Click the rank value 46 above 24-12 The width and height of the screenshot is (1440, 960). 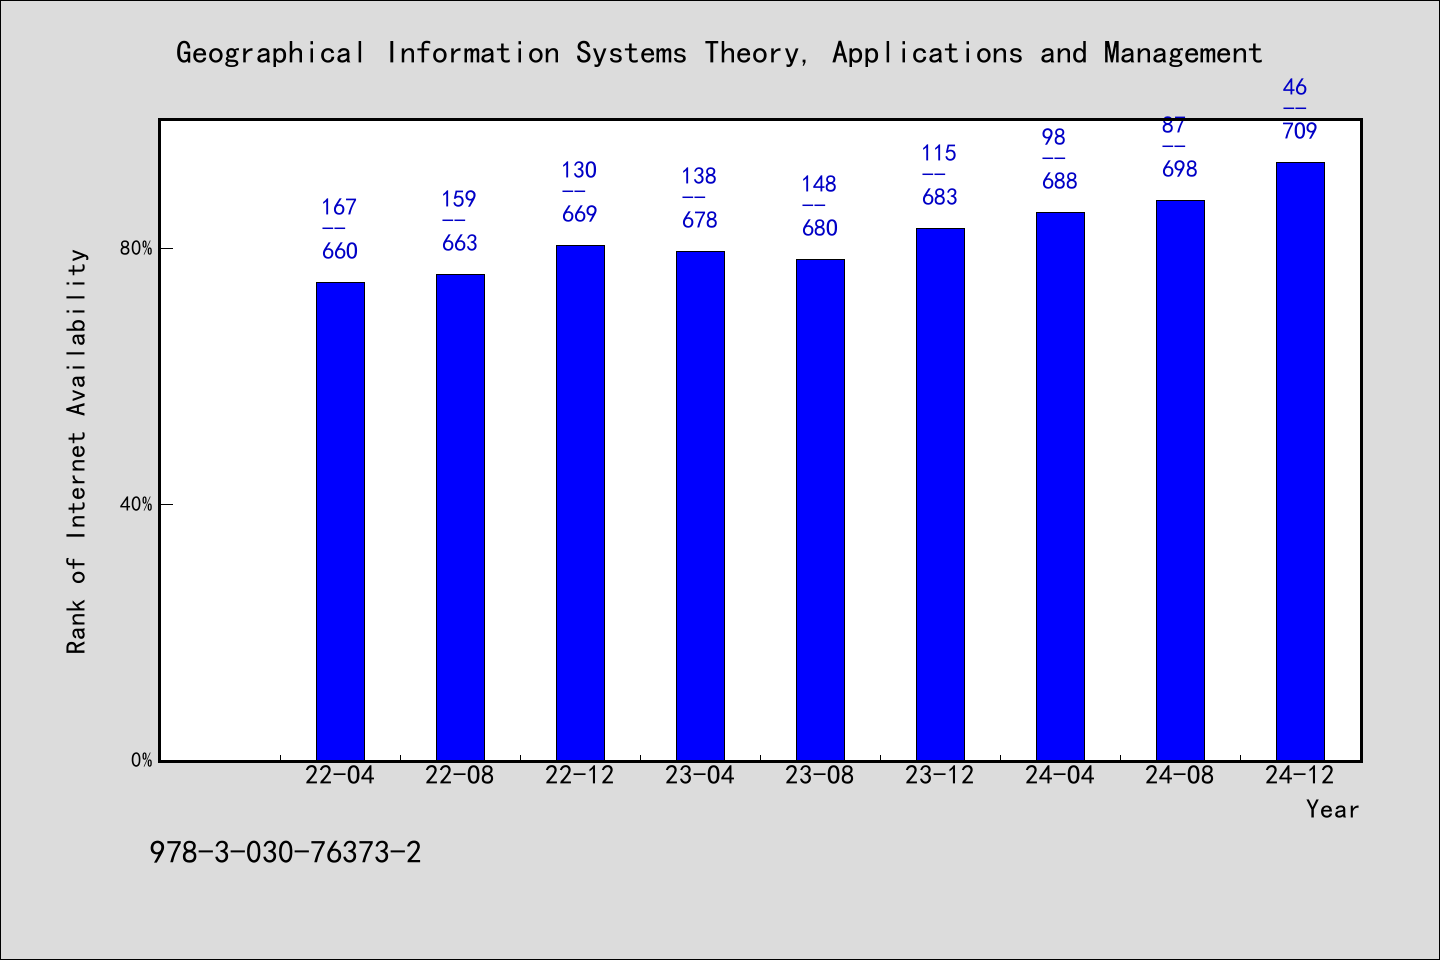(x=1295, y=87)
